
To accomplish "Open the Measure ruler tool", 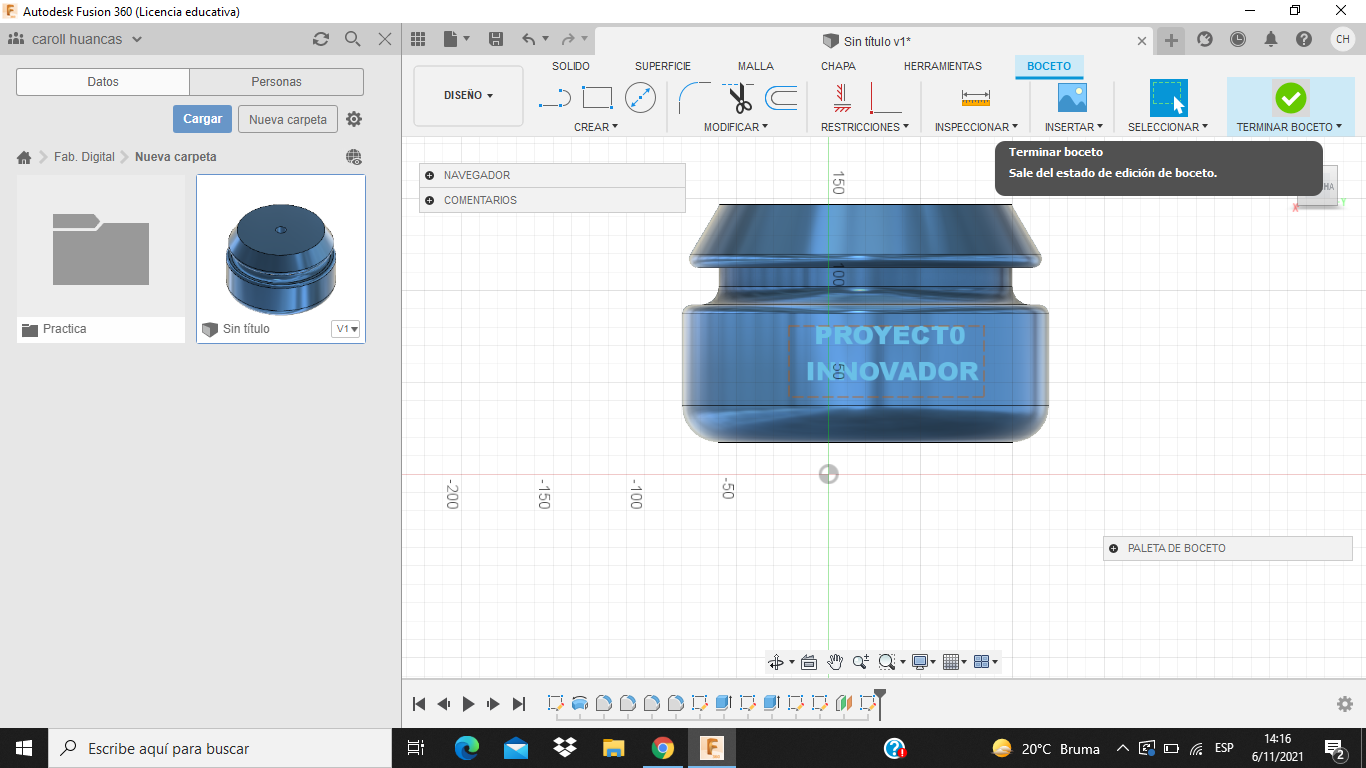I will [x=975, y=98].
